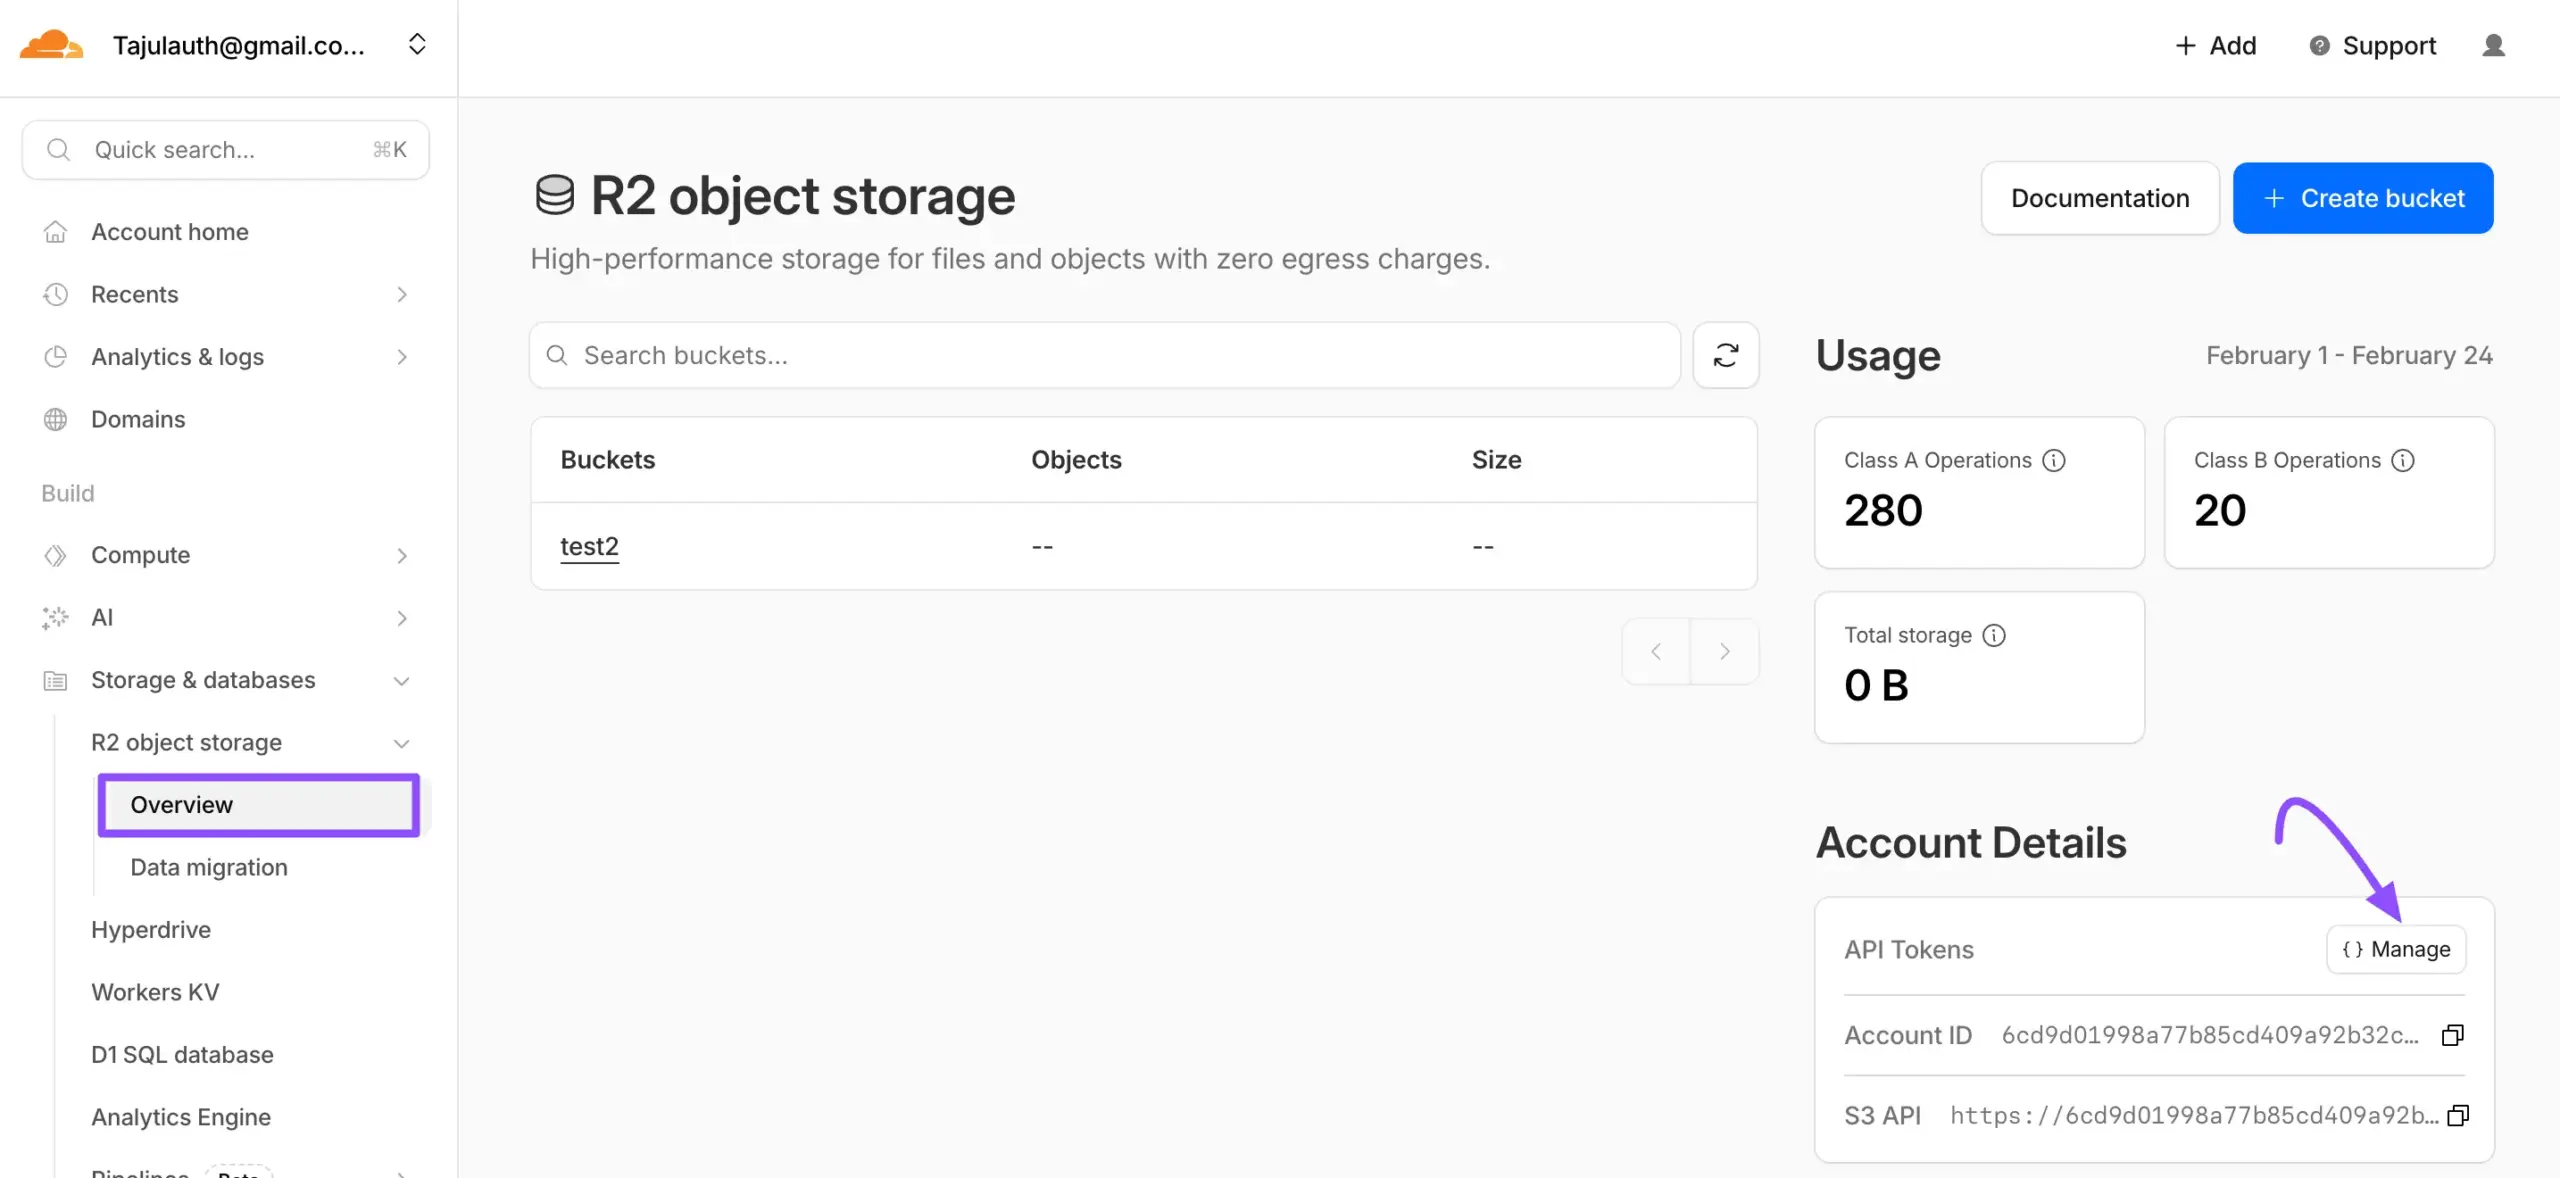Copy the Account ID value
This screenshot has width=2560, height=1178.
click(2452, 1035)
